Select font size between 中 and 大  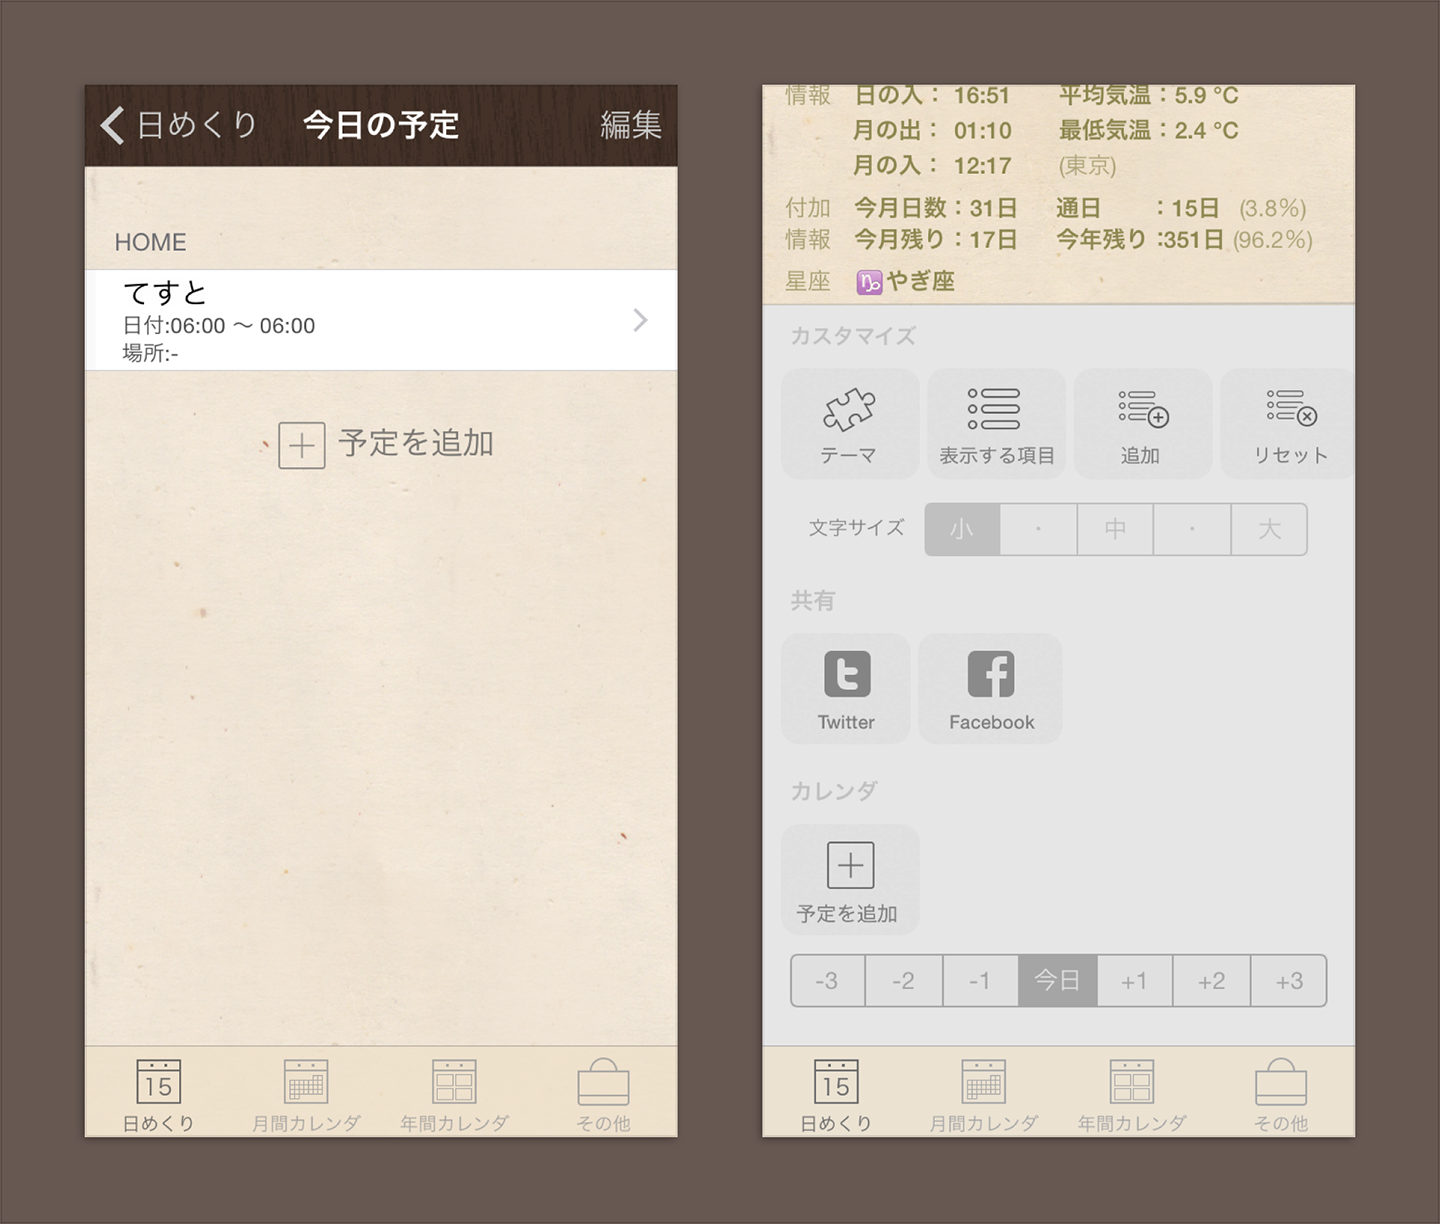pos(1192,529)
